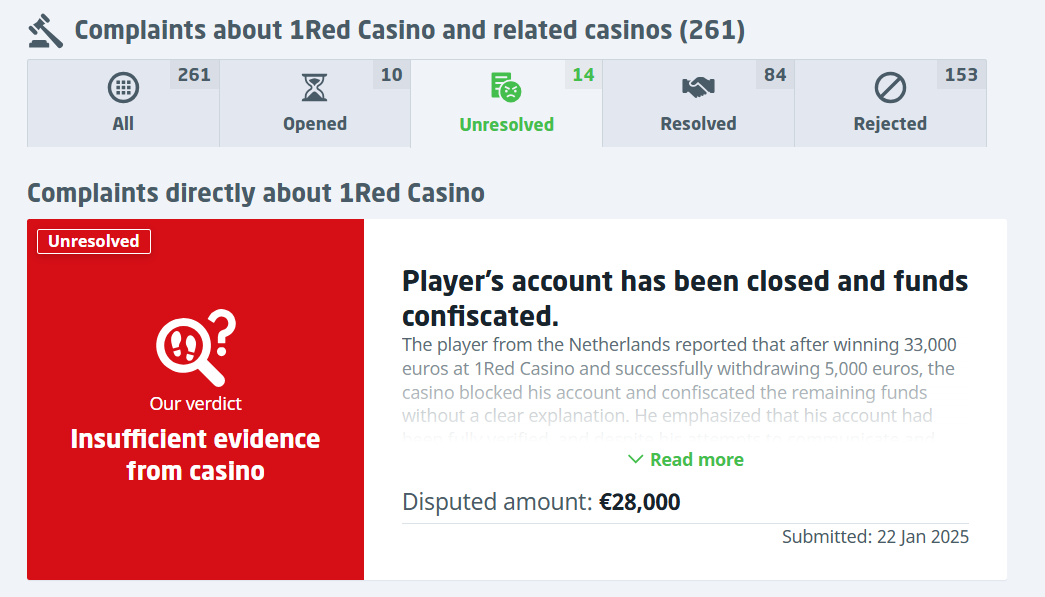Screen dimensions: 1045x597
Task: Open the Resolved tab label
Action: point(698,124)
